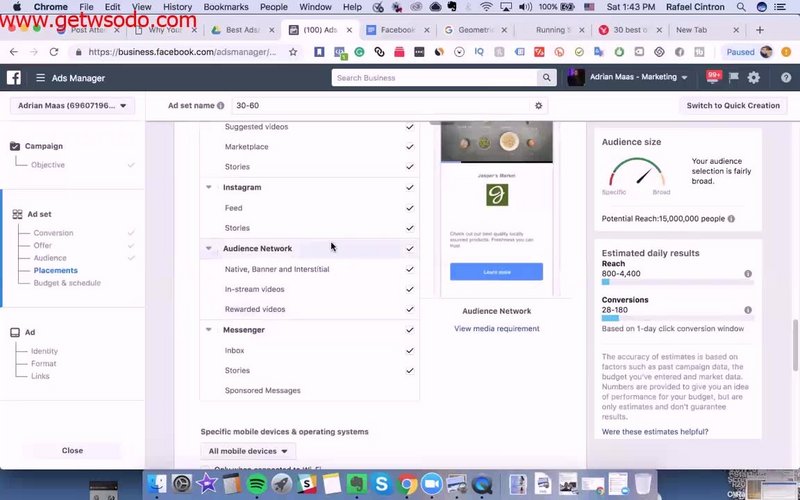Click the info icon beside Ad set name
This screenshot has height=500, width=800.
[220, 106]
